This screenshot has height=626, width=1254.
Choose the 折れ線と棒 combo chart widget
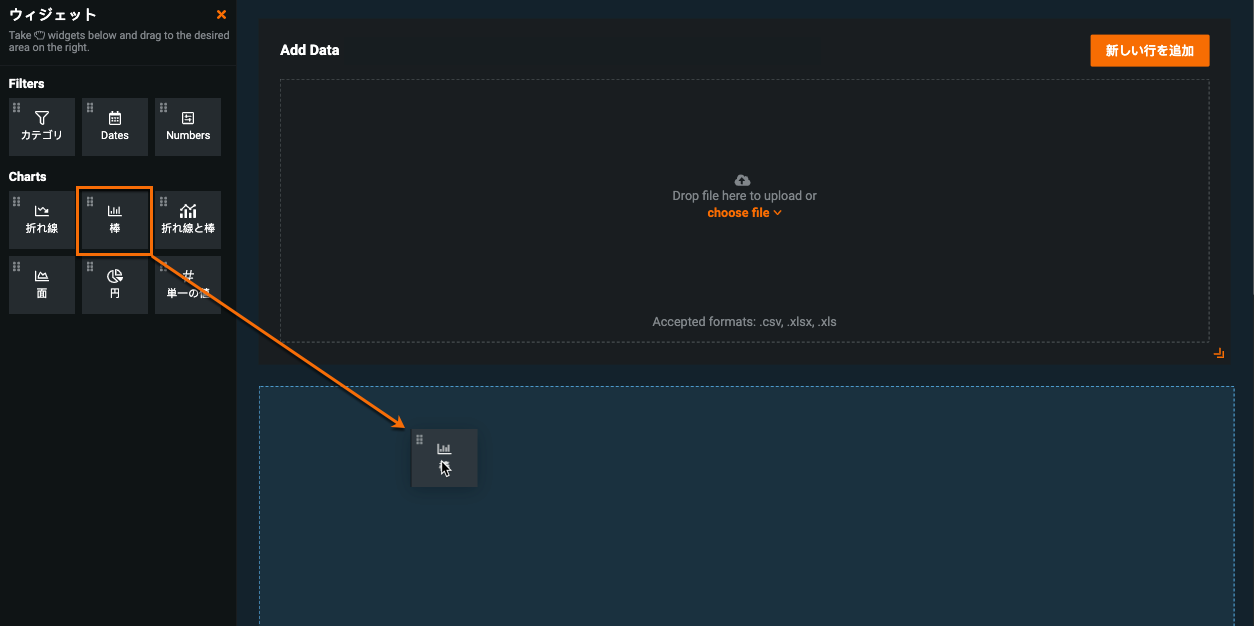(x=188, y=220)
